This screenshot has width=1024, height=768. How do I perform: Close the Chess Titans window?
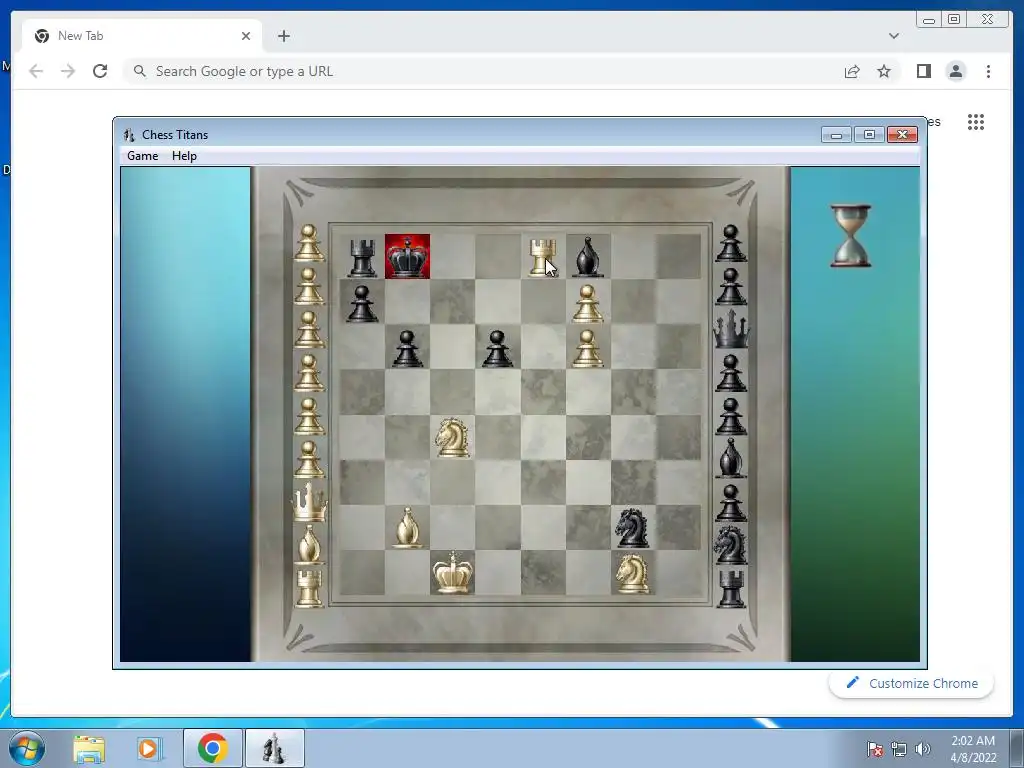[x=903, y=135]
